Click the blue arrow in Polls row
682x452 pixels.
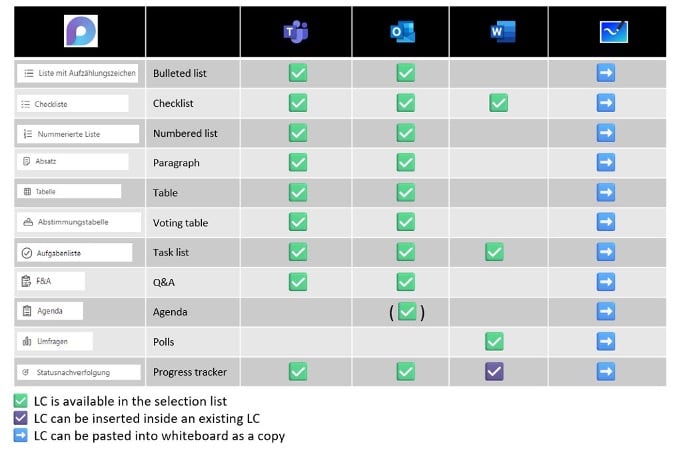click(x=606, y=342)
